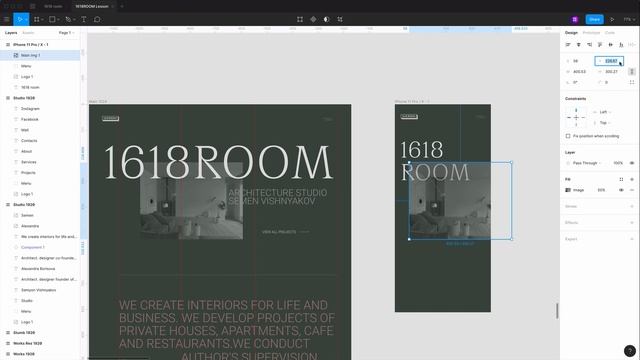Click the Align horizontal centers icon
This screenshot has width=640, height=360.
(x=578, y=44)
